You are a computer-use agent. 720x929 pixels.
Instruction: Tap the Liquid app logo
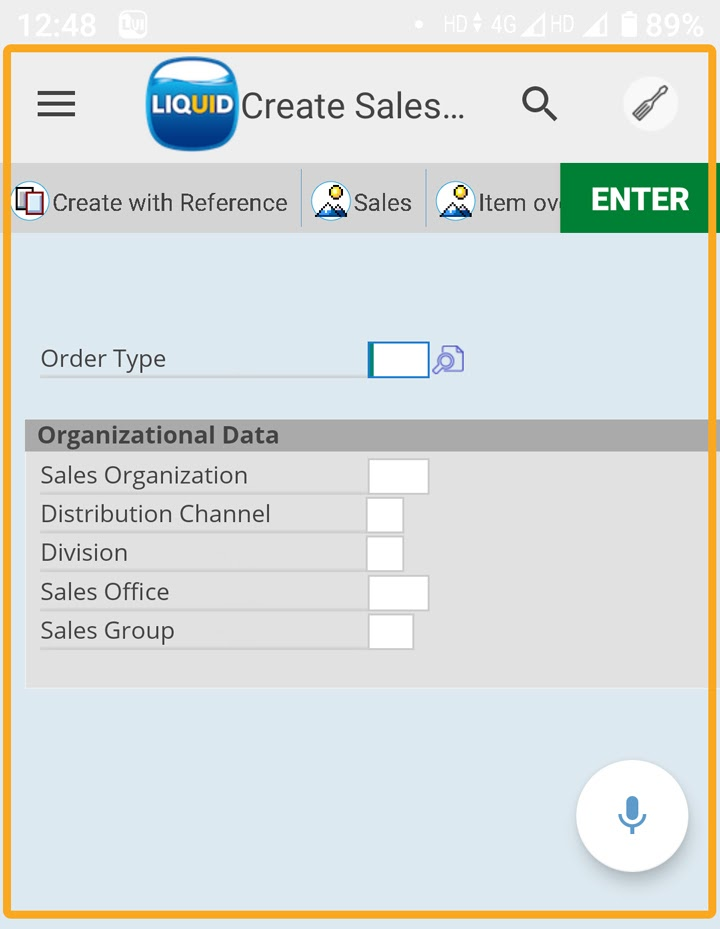[x=191, y=104]
